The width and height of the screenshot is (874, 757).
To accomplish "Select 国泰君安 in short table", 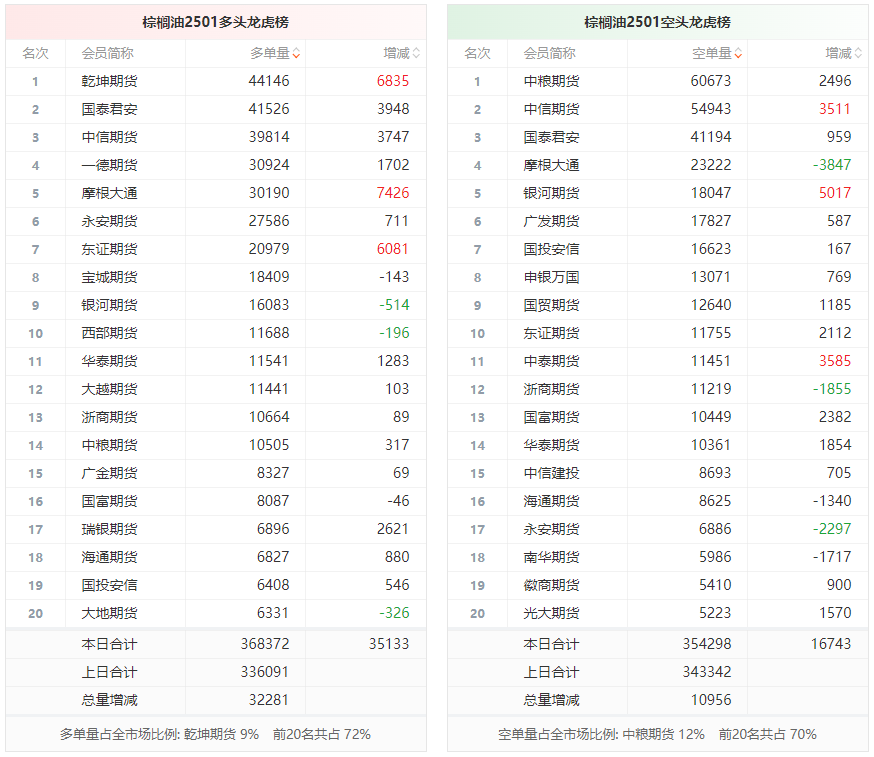I will pyautogui.click(x=551, y=137).
